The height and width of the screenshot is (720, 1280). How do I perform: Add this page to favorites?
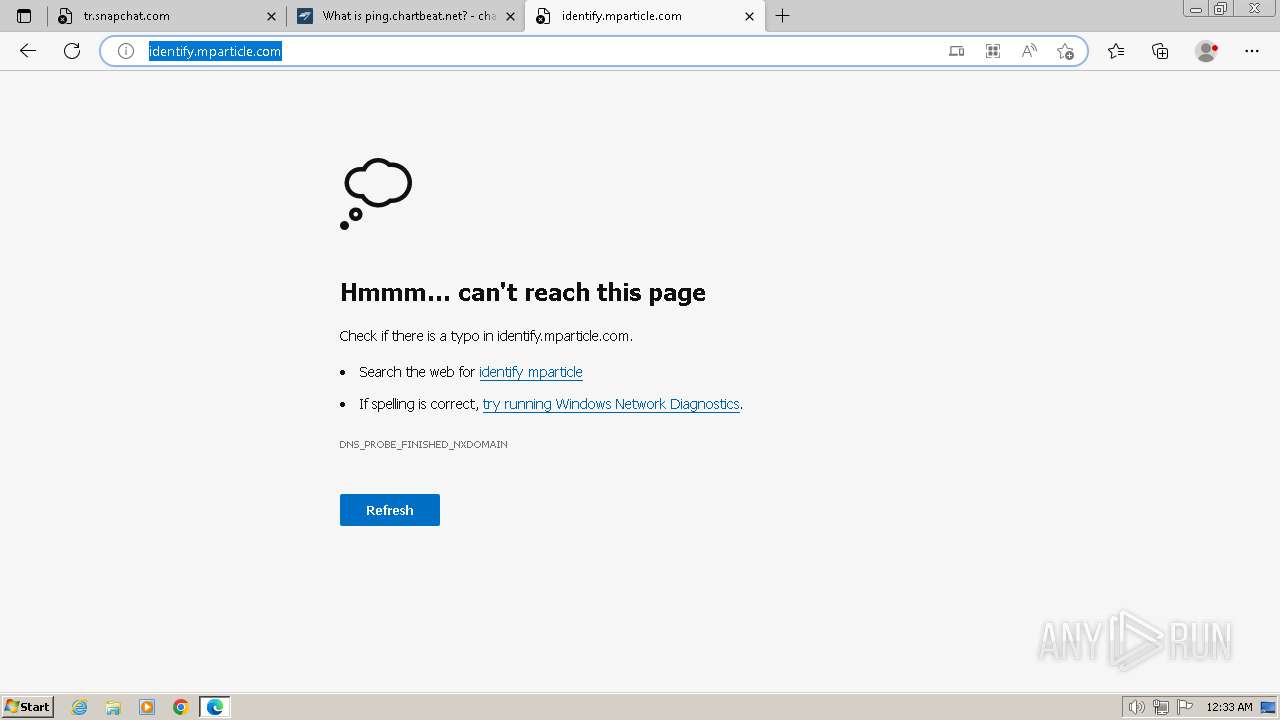click(x=1065, y=51)
